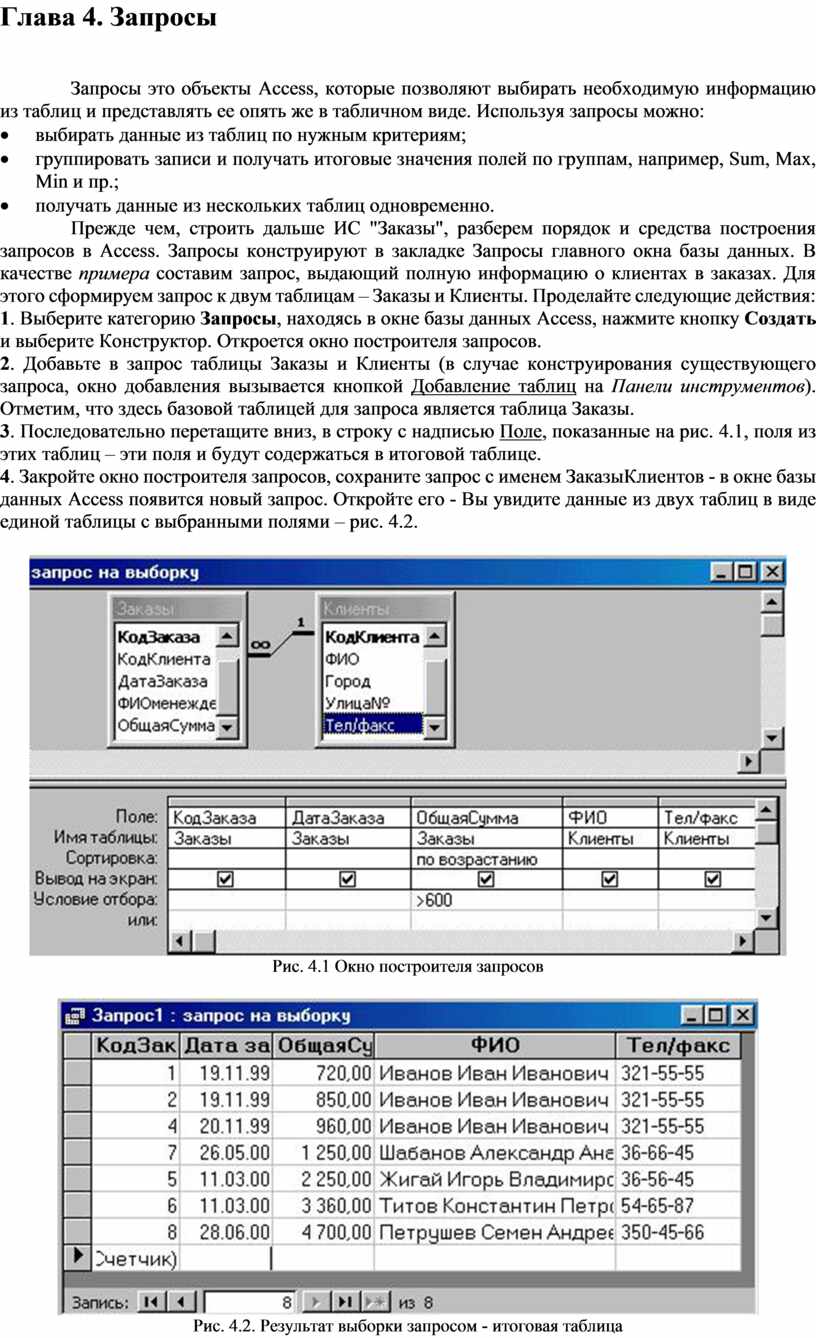
Task: Click the up arrow of Клиенты field list
Action: pos(434,636)
